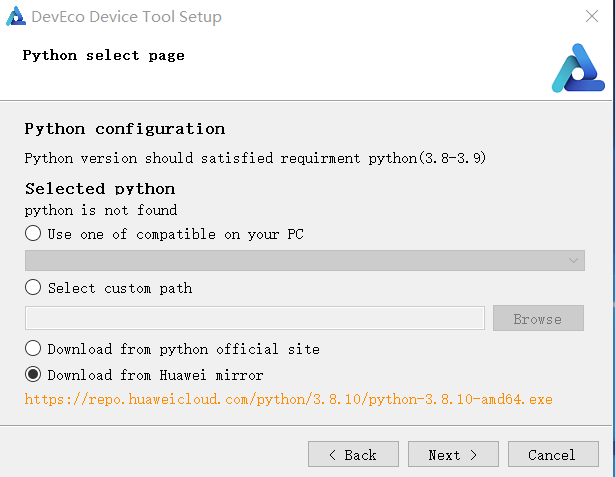615x477 pixels.
Task: Click the large DevEco logo in the header
Action: pyautogui.click(x=578, y=69)
